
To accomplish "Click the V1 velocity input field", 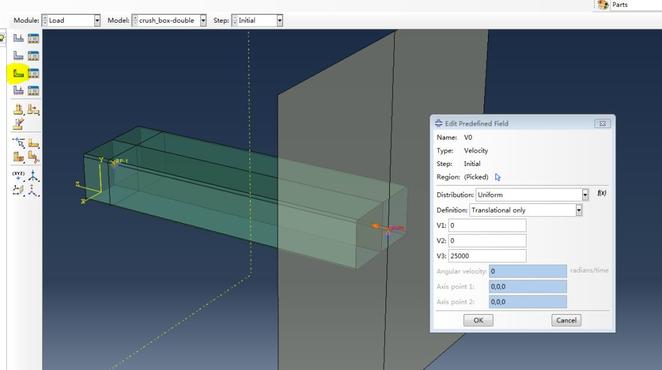I will (x=487, y=226).
